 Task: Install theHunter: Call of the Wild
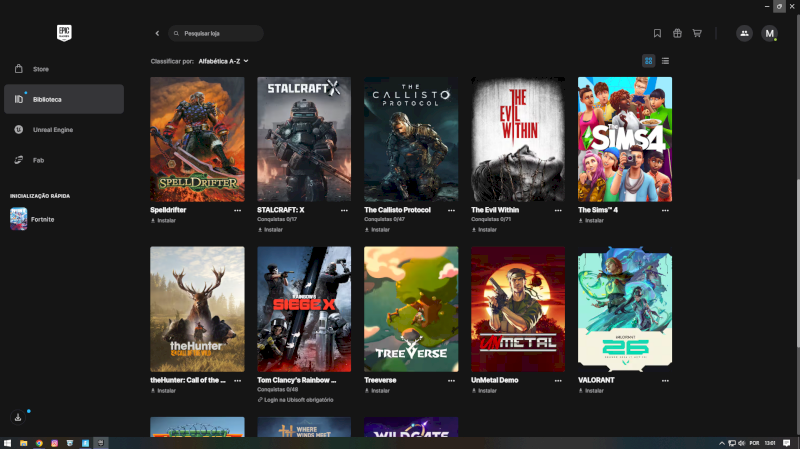163,391
